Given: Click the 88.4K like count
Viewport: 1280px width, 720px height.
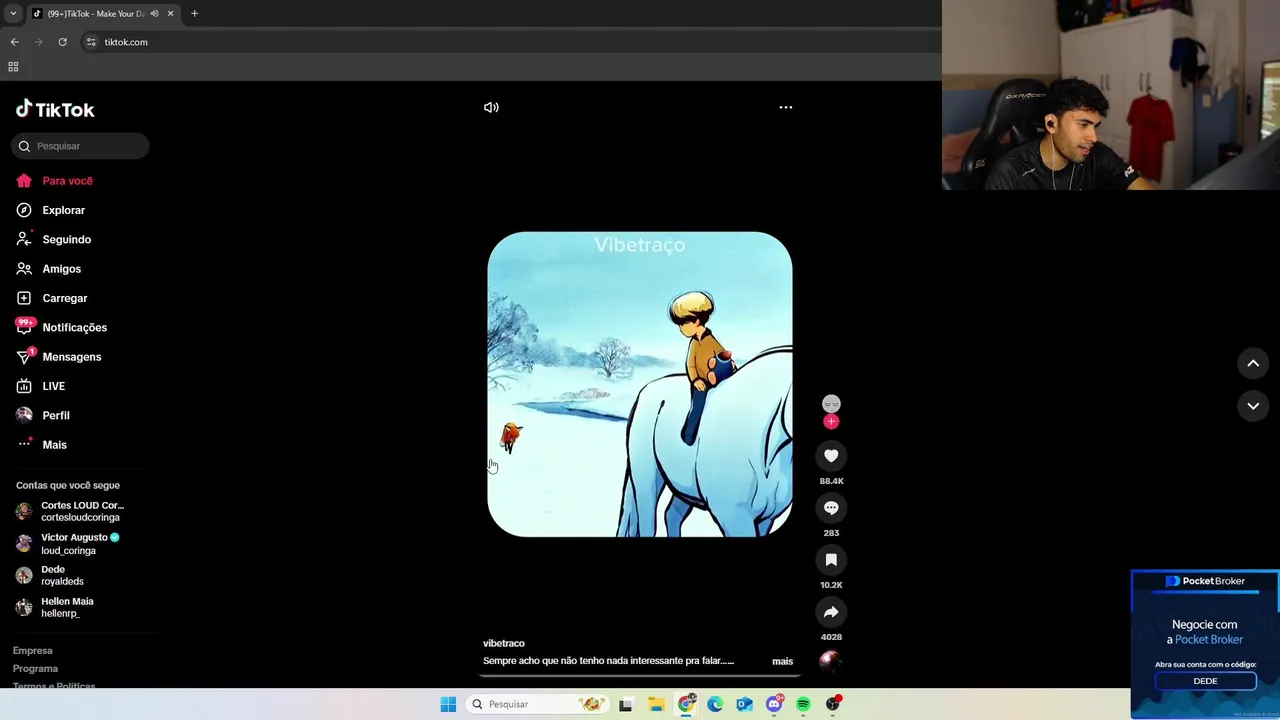Looking at the screenshot, I should coord(831,481).
